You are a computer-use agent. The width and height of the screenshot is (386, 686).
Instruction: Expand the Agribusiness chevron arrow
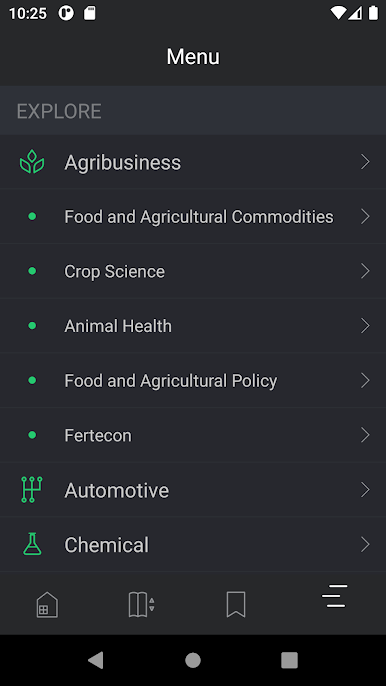click(365, 162)
